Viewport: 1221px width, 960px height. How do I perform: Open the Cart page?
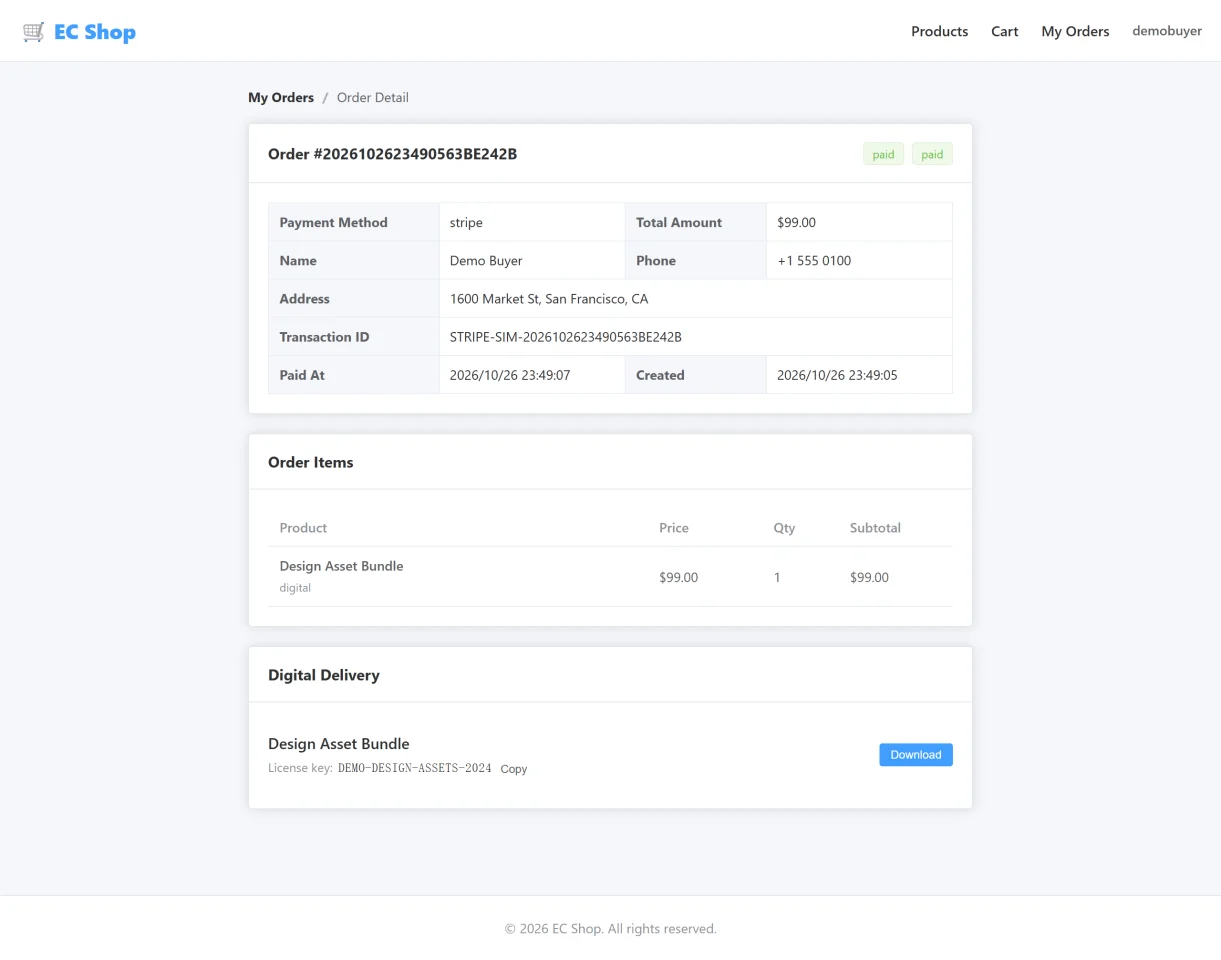tap(1004, 31)
